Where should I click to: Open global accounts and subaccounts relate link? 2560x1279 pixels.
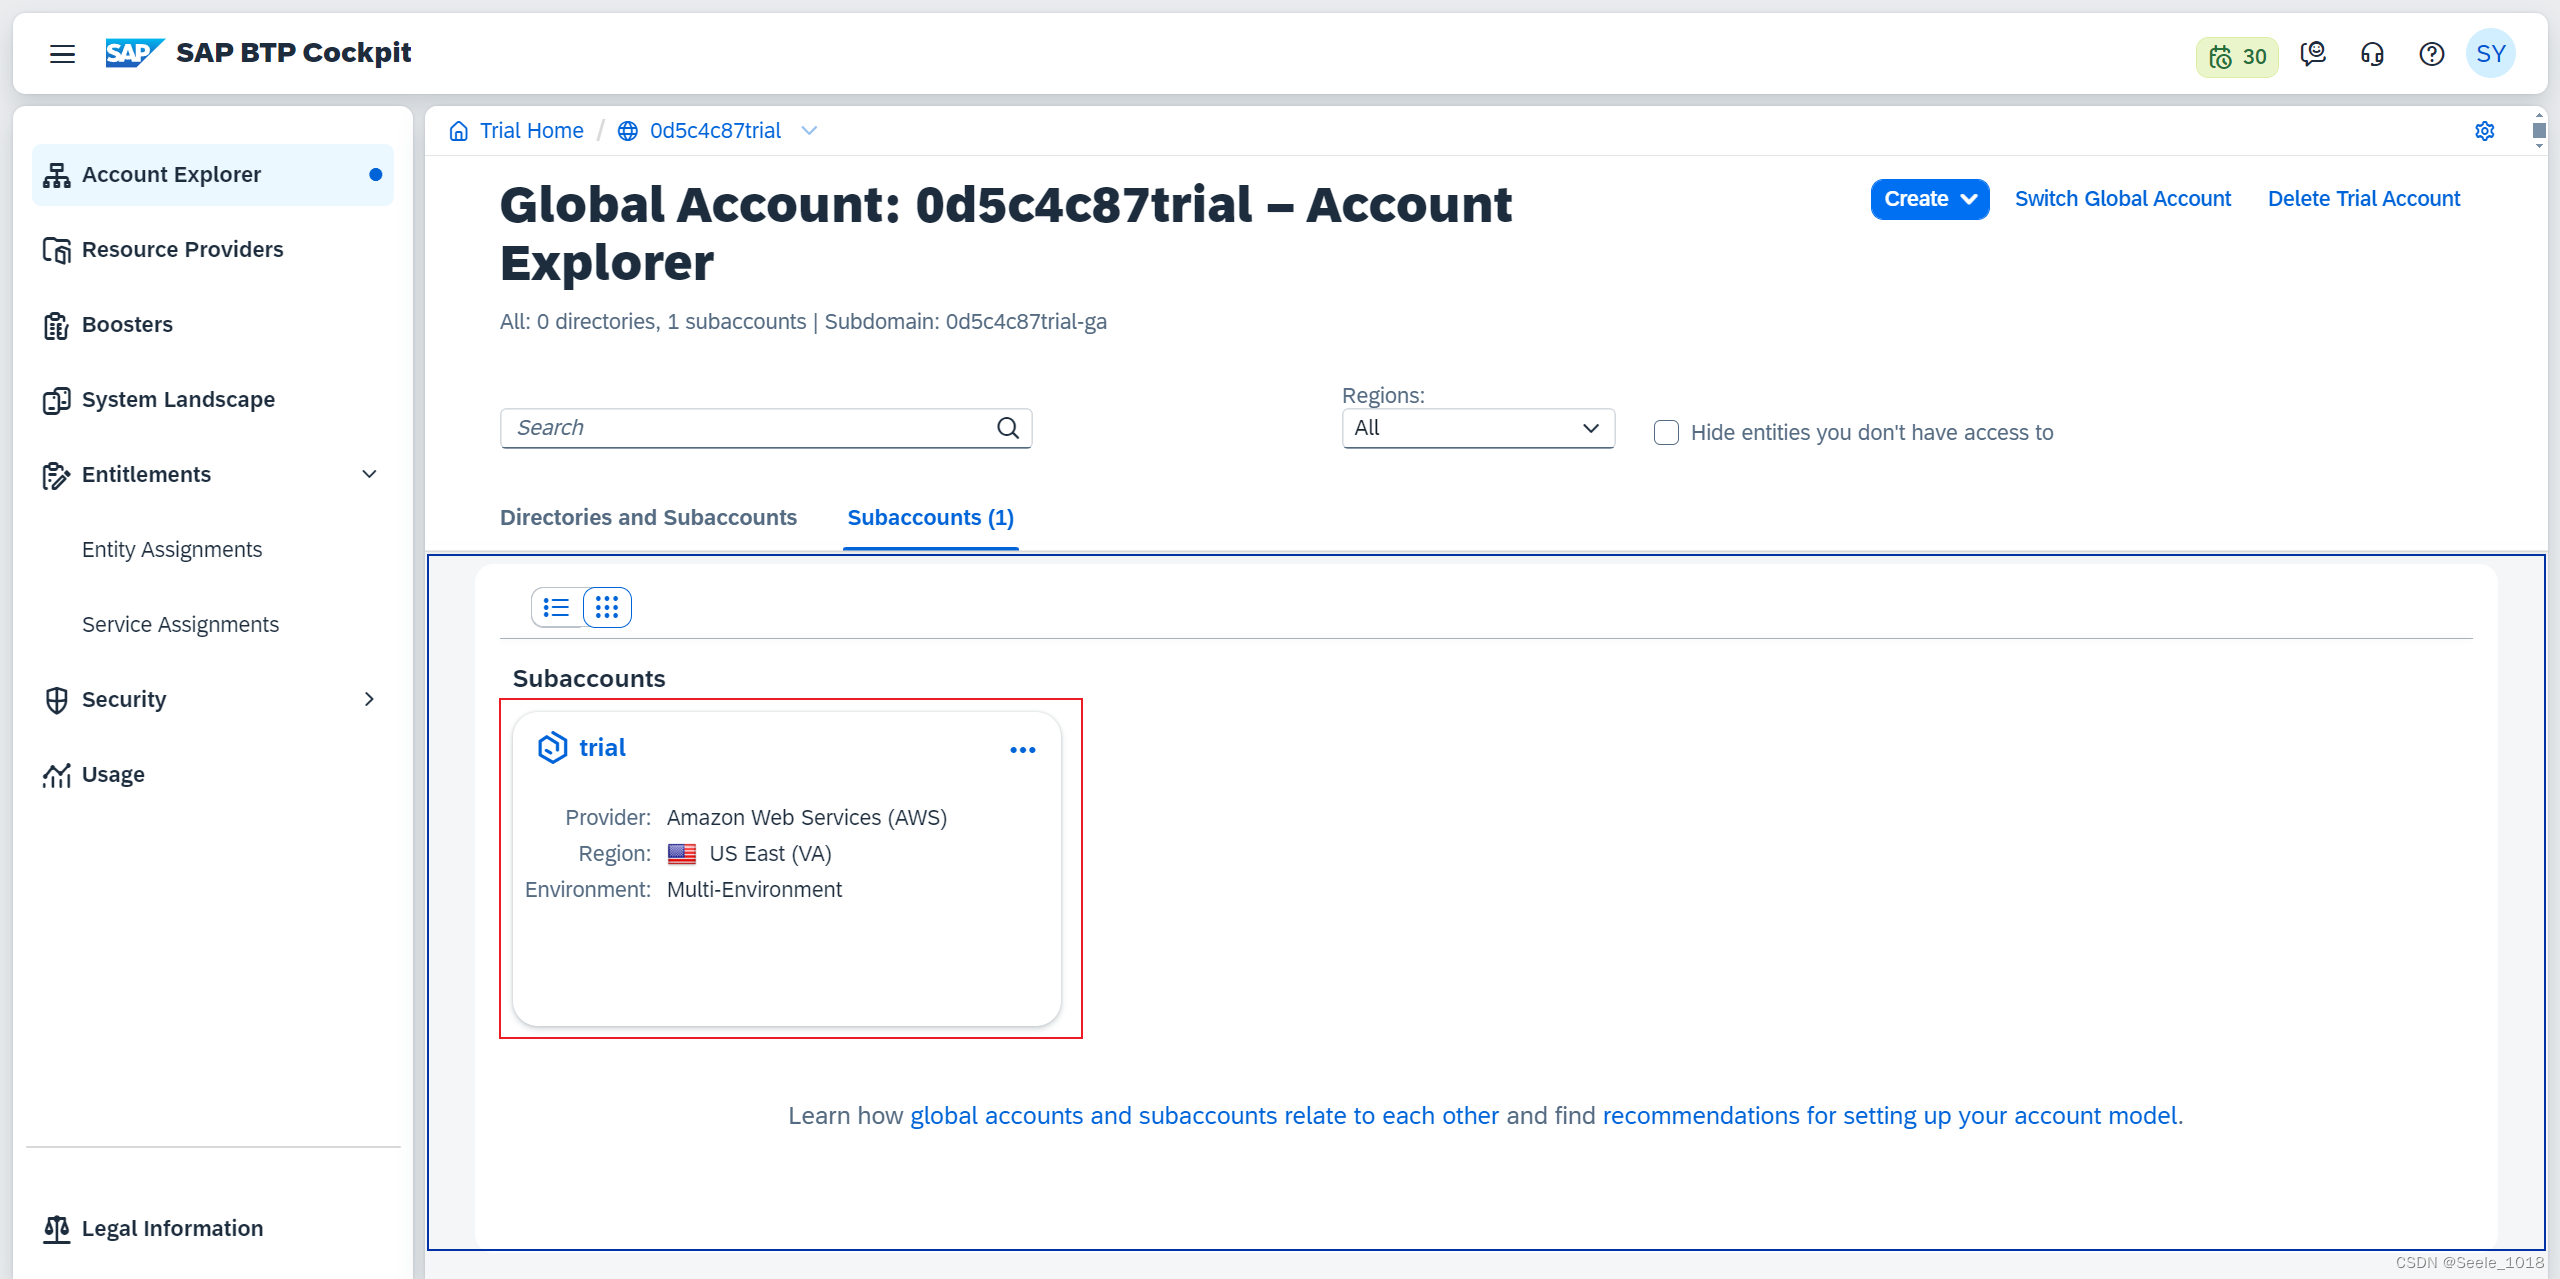[1204, 1116]
